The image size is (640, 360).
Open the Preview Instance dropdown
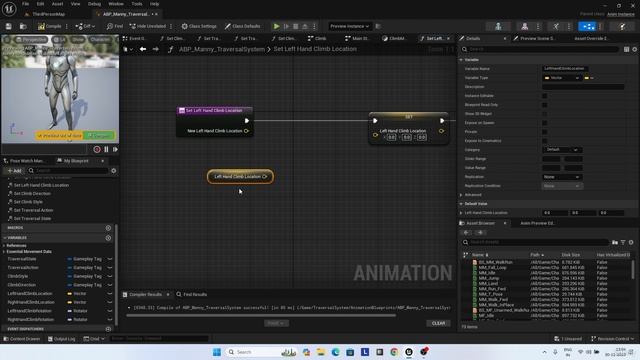(349, 26)
